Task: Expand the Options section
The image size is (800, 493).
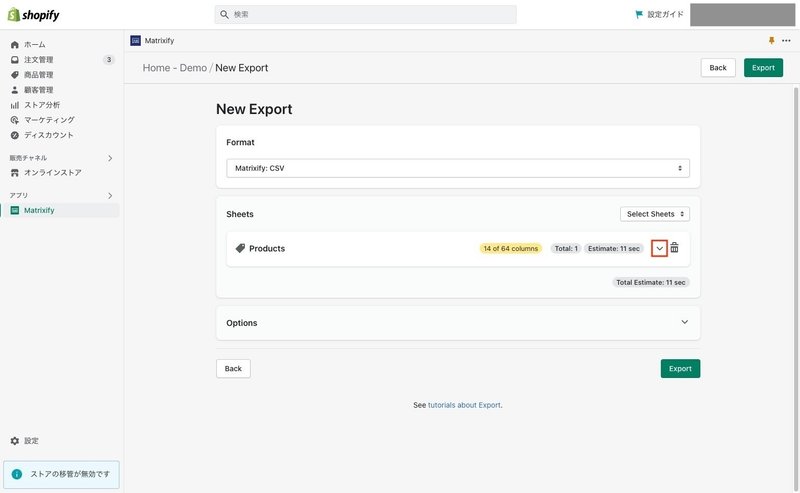Action: [458, 323]
